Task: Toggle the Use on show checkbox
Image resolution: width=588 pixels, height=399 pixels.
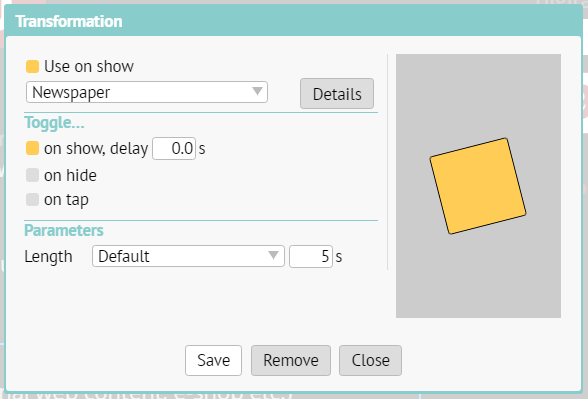Action: click(x=33, y=66)
